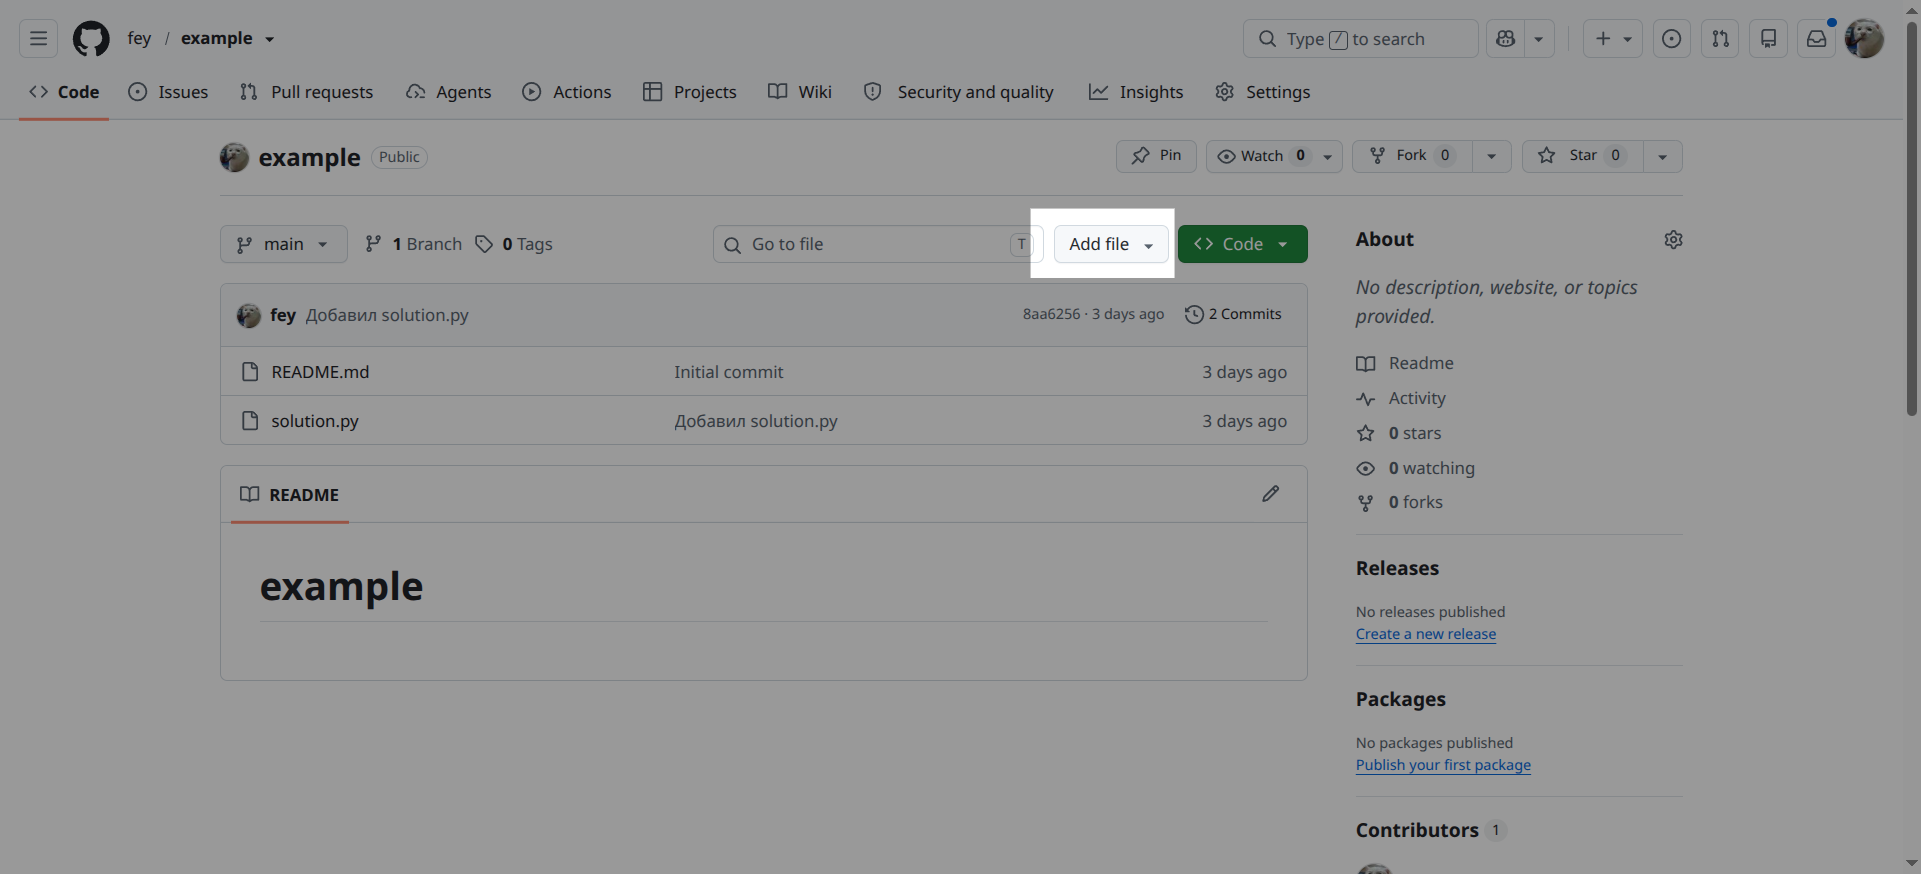Viewport: 1921px width, 874px height.
Task: Open the Agents tab
Action: click(x=449, y=92)
